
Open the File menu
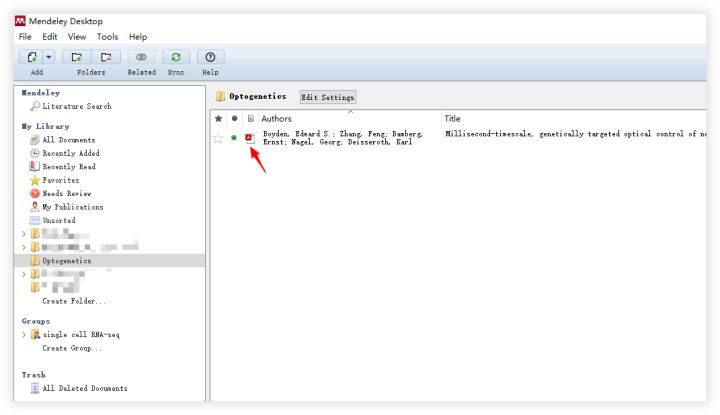point(25,37)
